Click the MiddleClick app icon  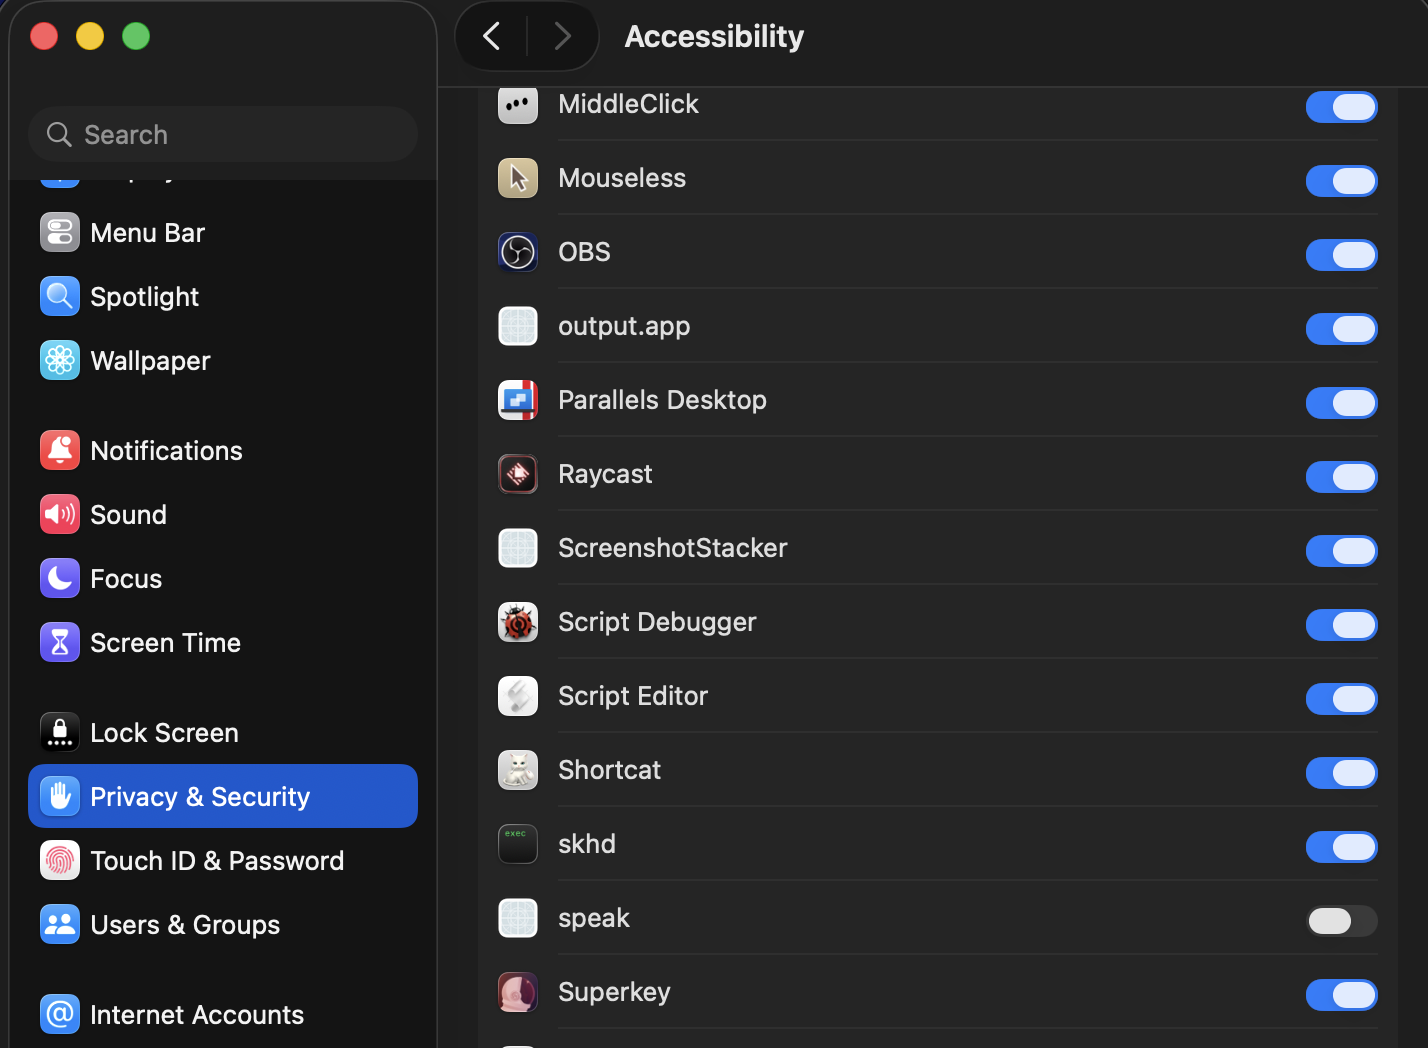pos(517,103)
